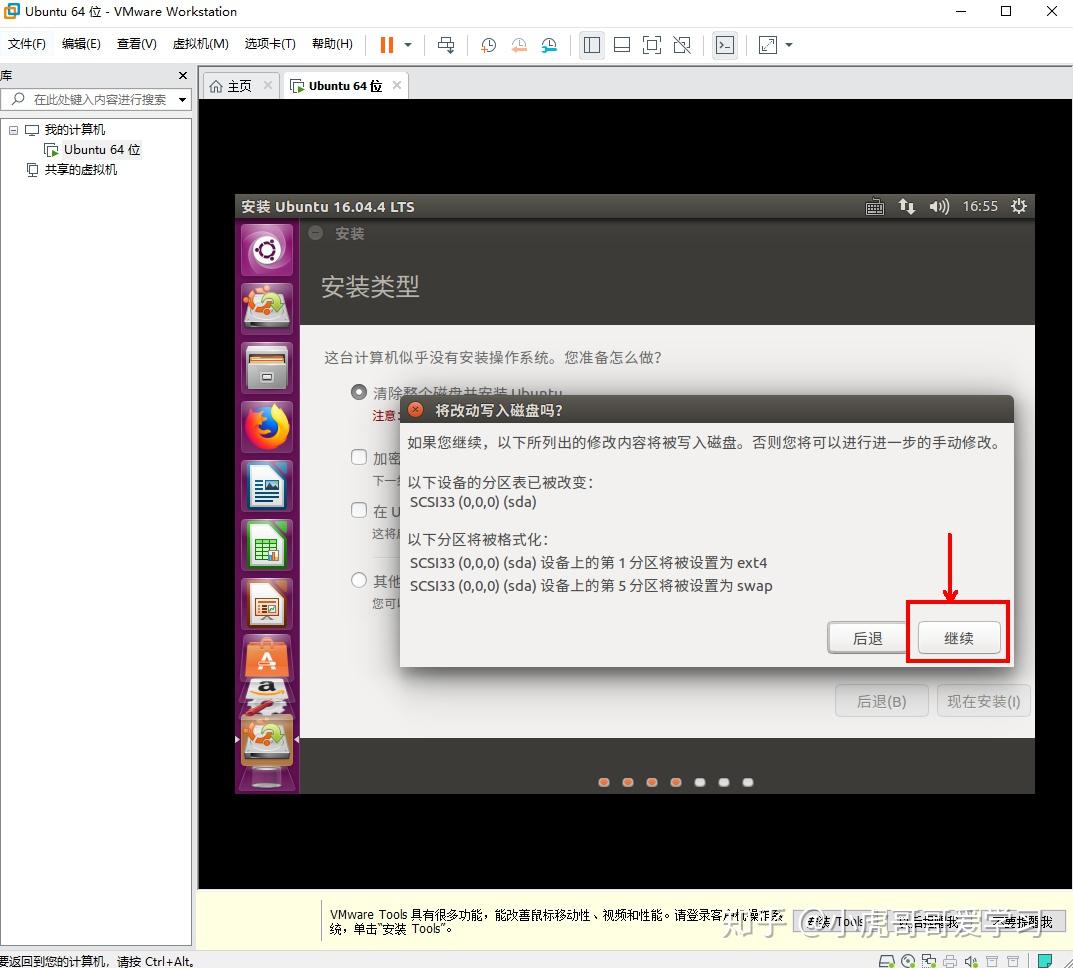Click the 后退(B) button in the installer

(x=881, y=701)
